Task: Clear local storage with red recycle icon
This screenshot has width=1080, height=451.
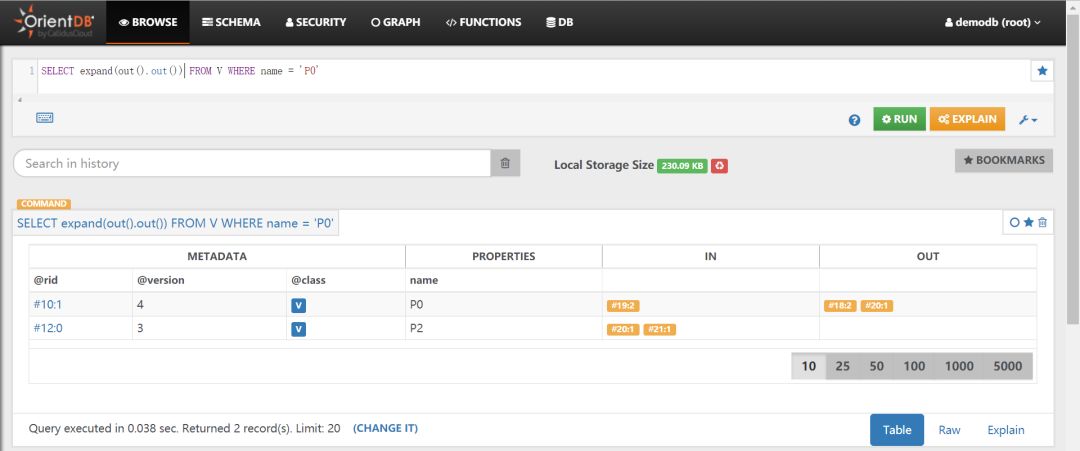Action: point(719,165)
